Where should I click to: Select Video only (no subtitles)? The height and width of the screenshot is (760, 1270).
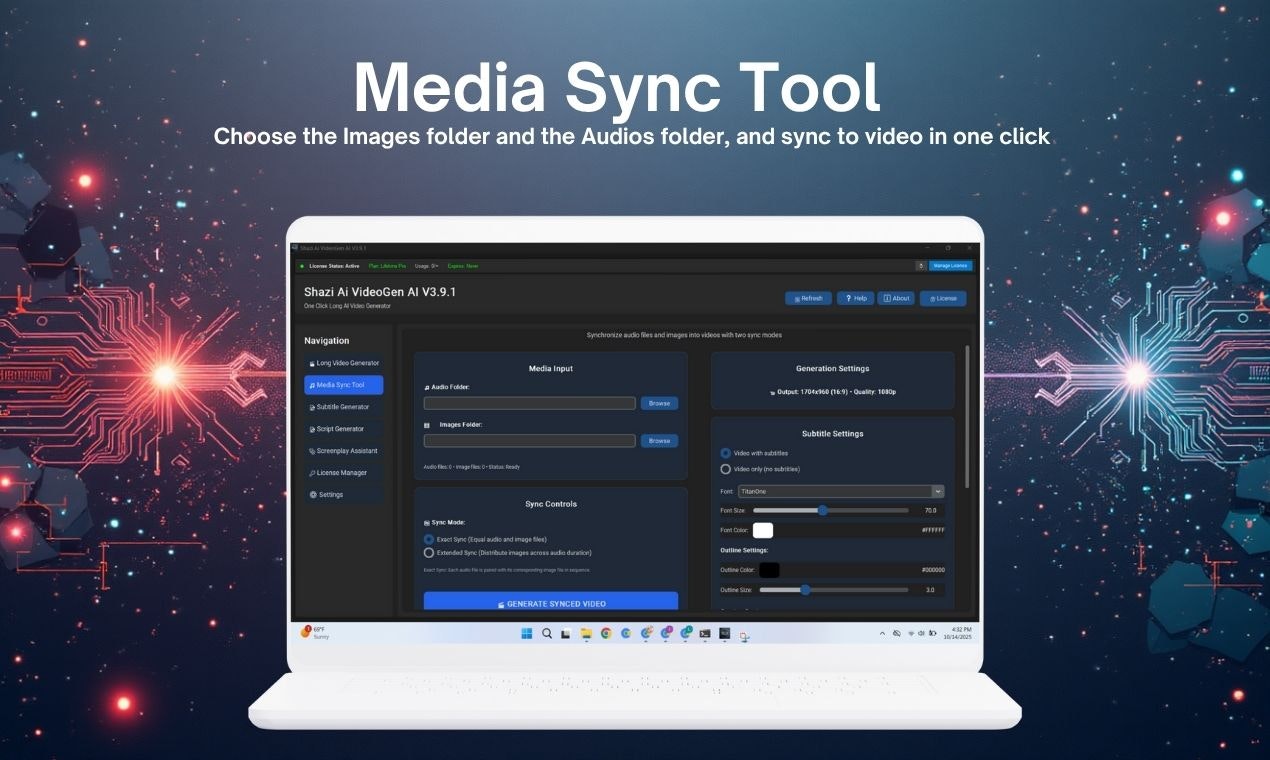(726, 469)
